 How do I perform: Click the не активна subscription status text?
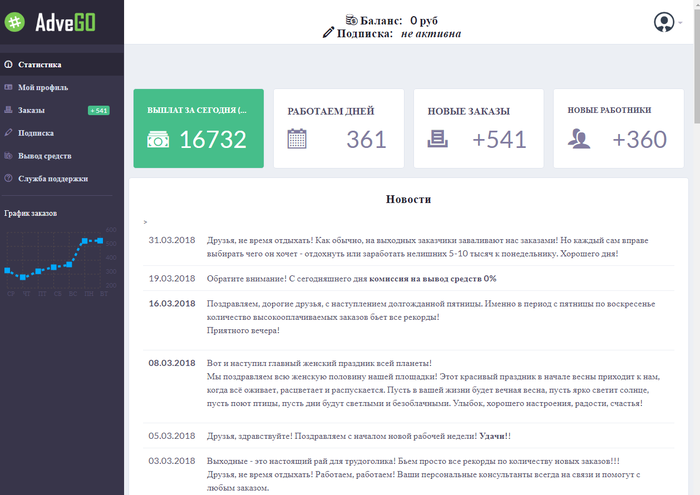point(431,33)
